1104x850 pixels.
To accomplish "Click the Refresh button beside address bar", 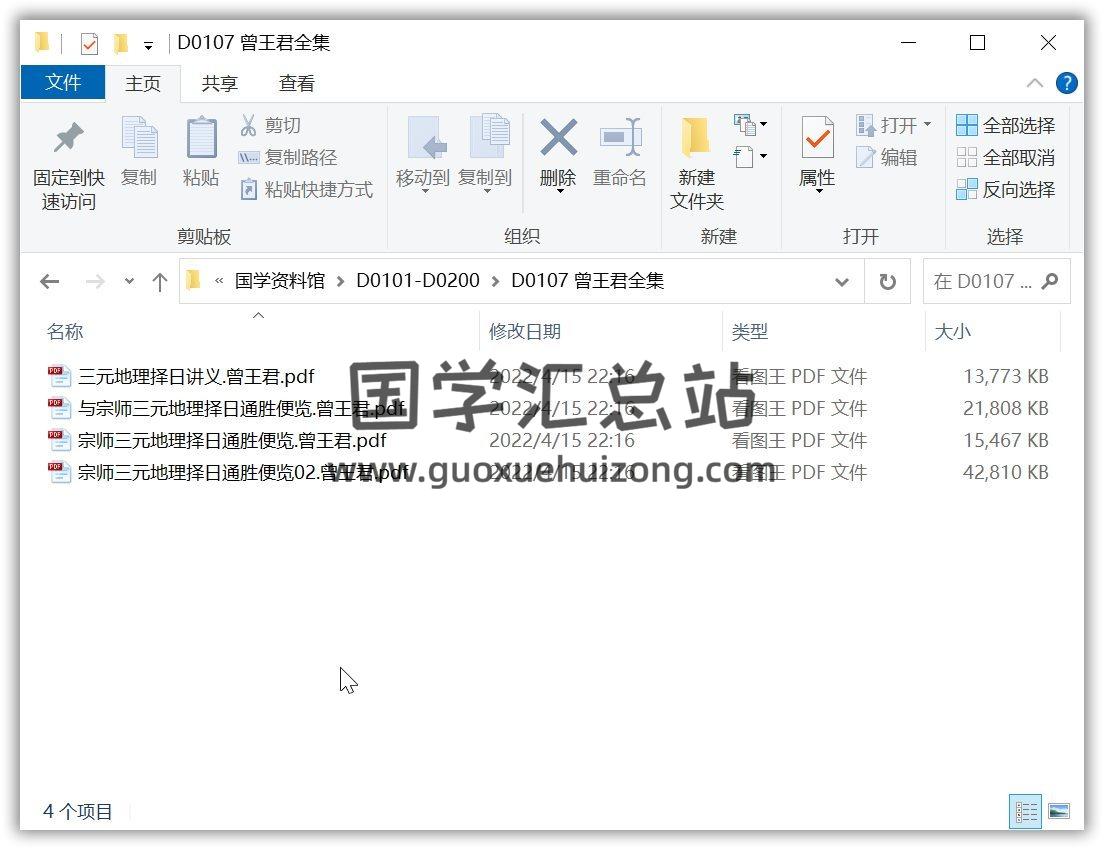I will click(887, 282).
